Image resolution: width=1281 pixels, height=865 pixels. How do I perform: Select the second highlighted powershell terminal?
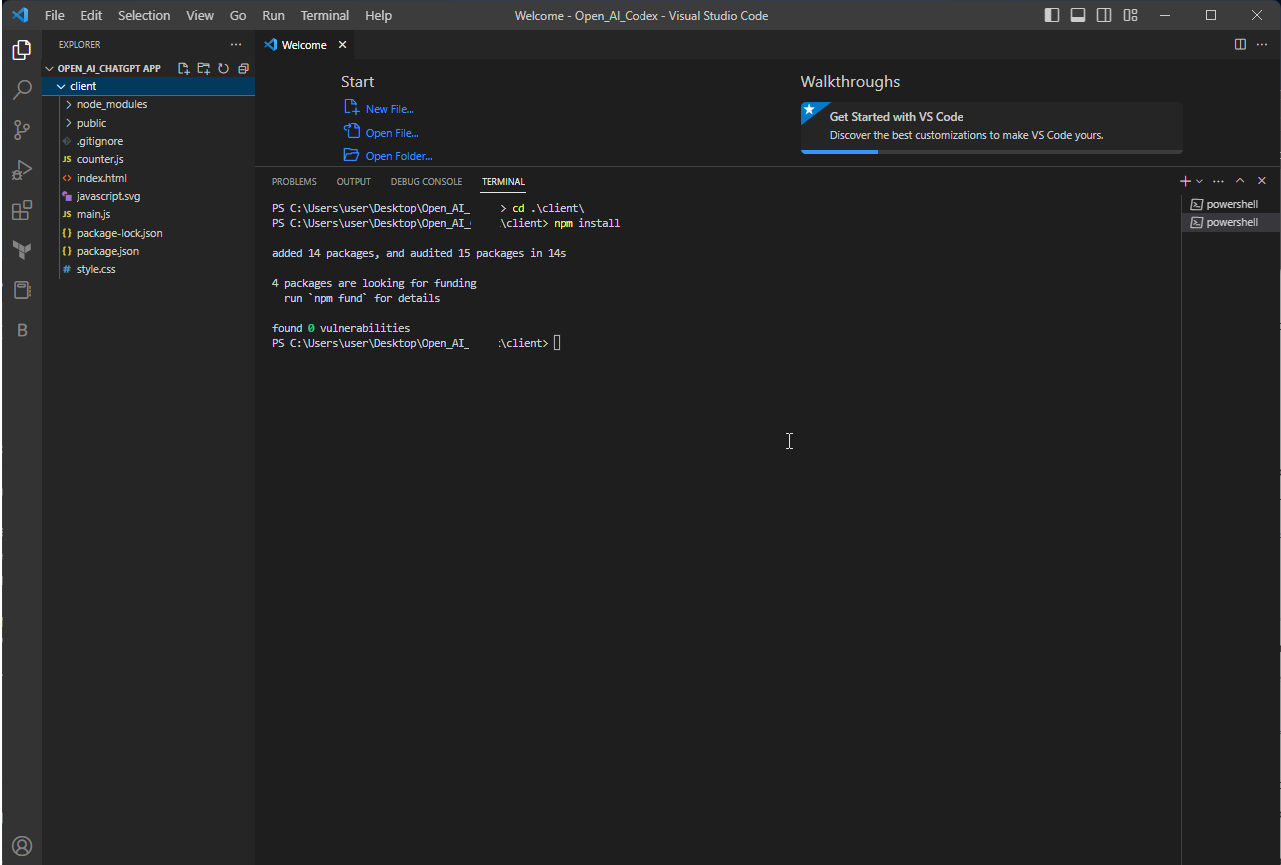(1231, 222)
